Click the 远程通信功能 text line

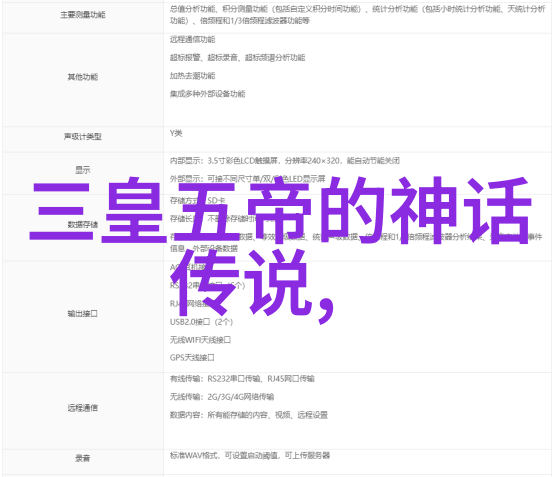[x=193, y=40]
